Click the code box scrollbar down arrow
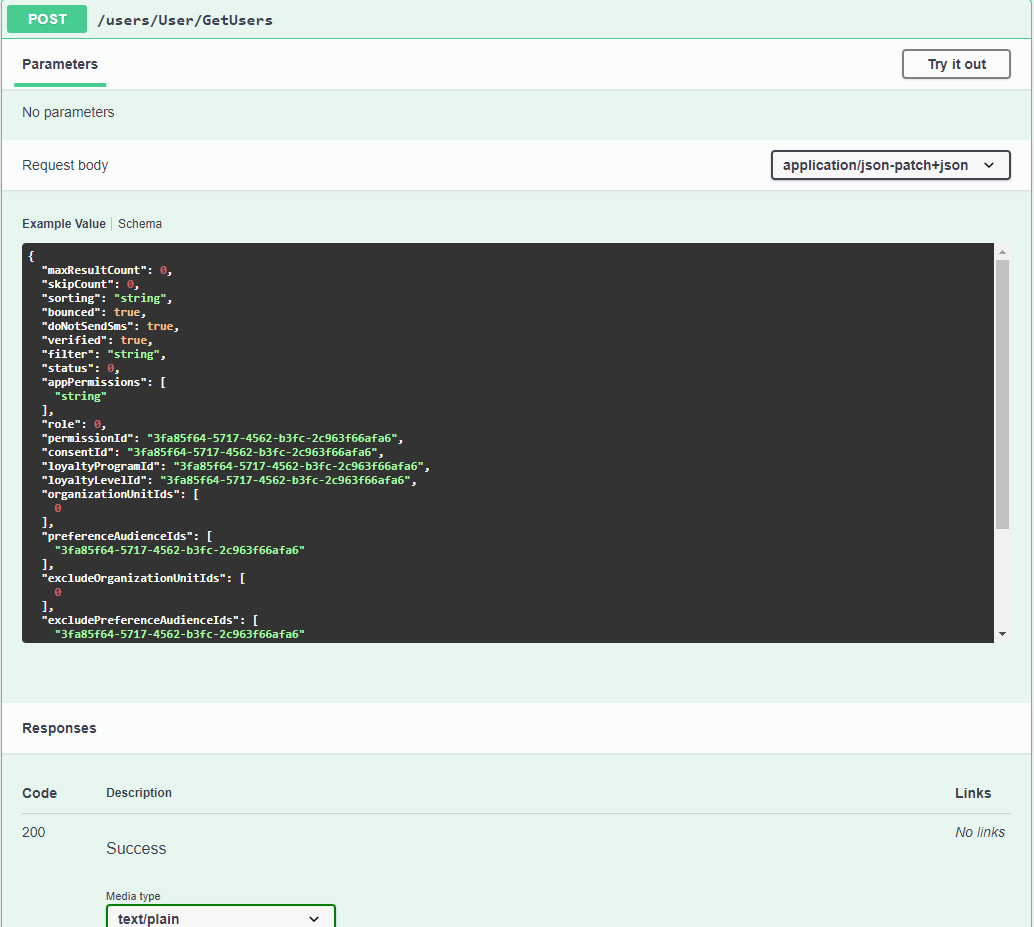Image resolution: width=1034 pixels, height=927 pixels. tap(1002, 634)
